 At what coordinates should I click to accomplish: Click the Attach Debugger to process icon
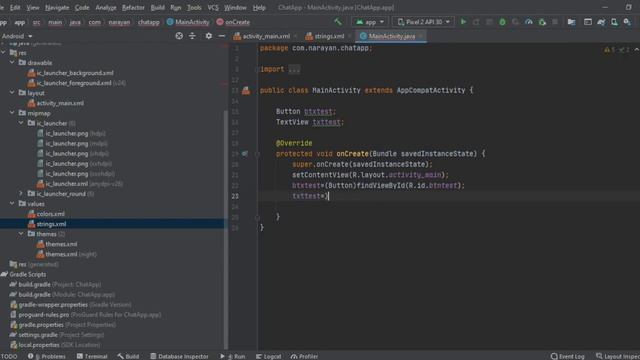pos(542,22)
